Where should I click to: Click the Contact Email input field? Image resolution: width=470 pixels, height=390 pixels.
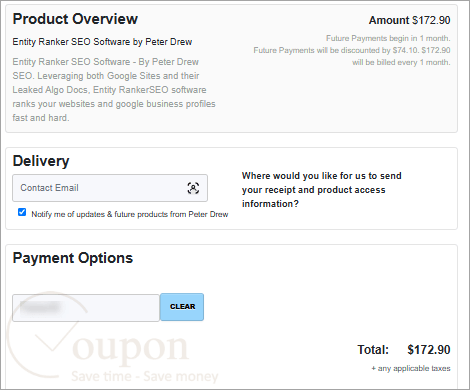(110, 188)
